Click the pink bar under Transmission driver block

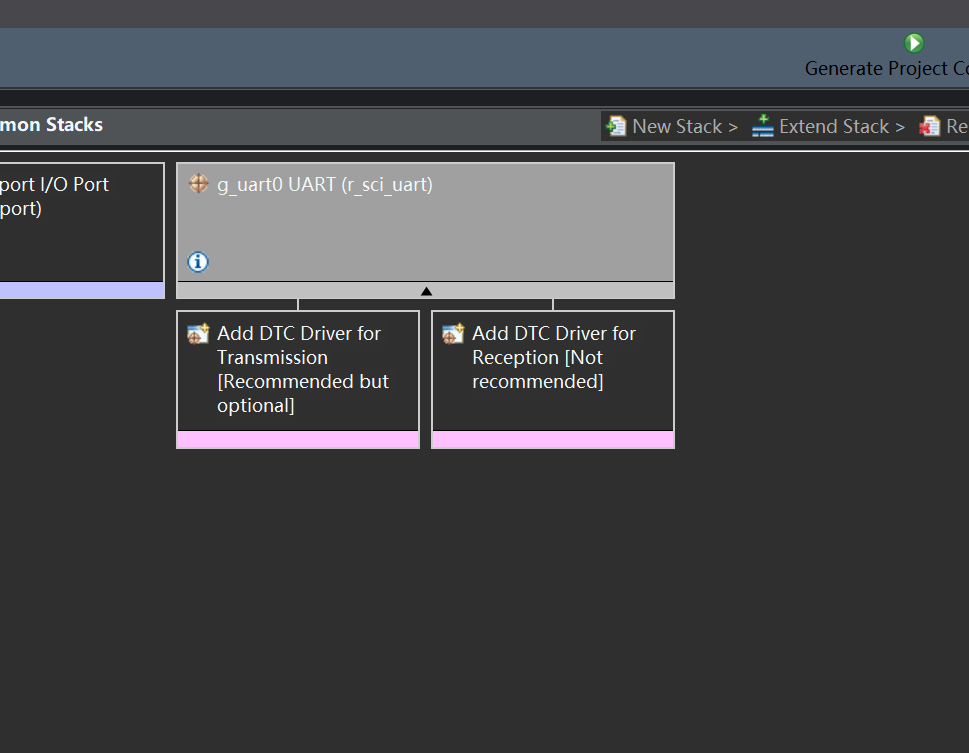click(298, 440)
